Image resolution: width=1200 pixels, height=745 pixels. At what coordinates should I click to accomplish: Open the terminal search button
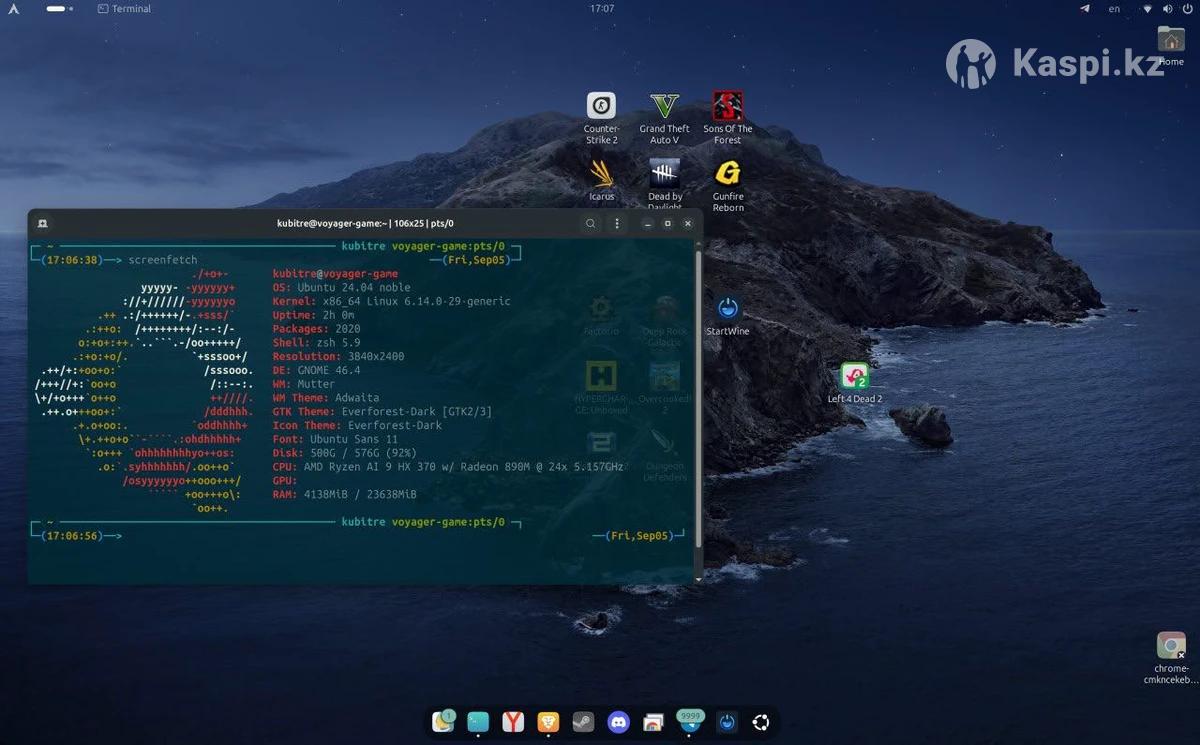(x=591, y=223)
